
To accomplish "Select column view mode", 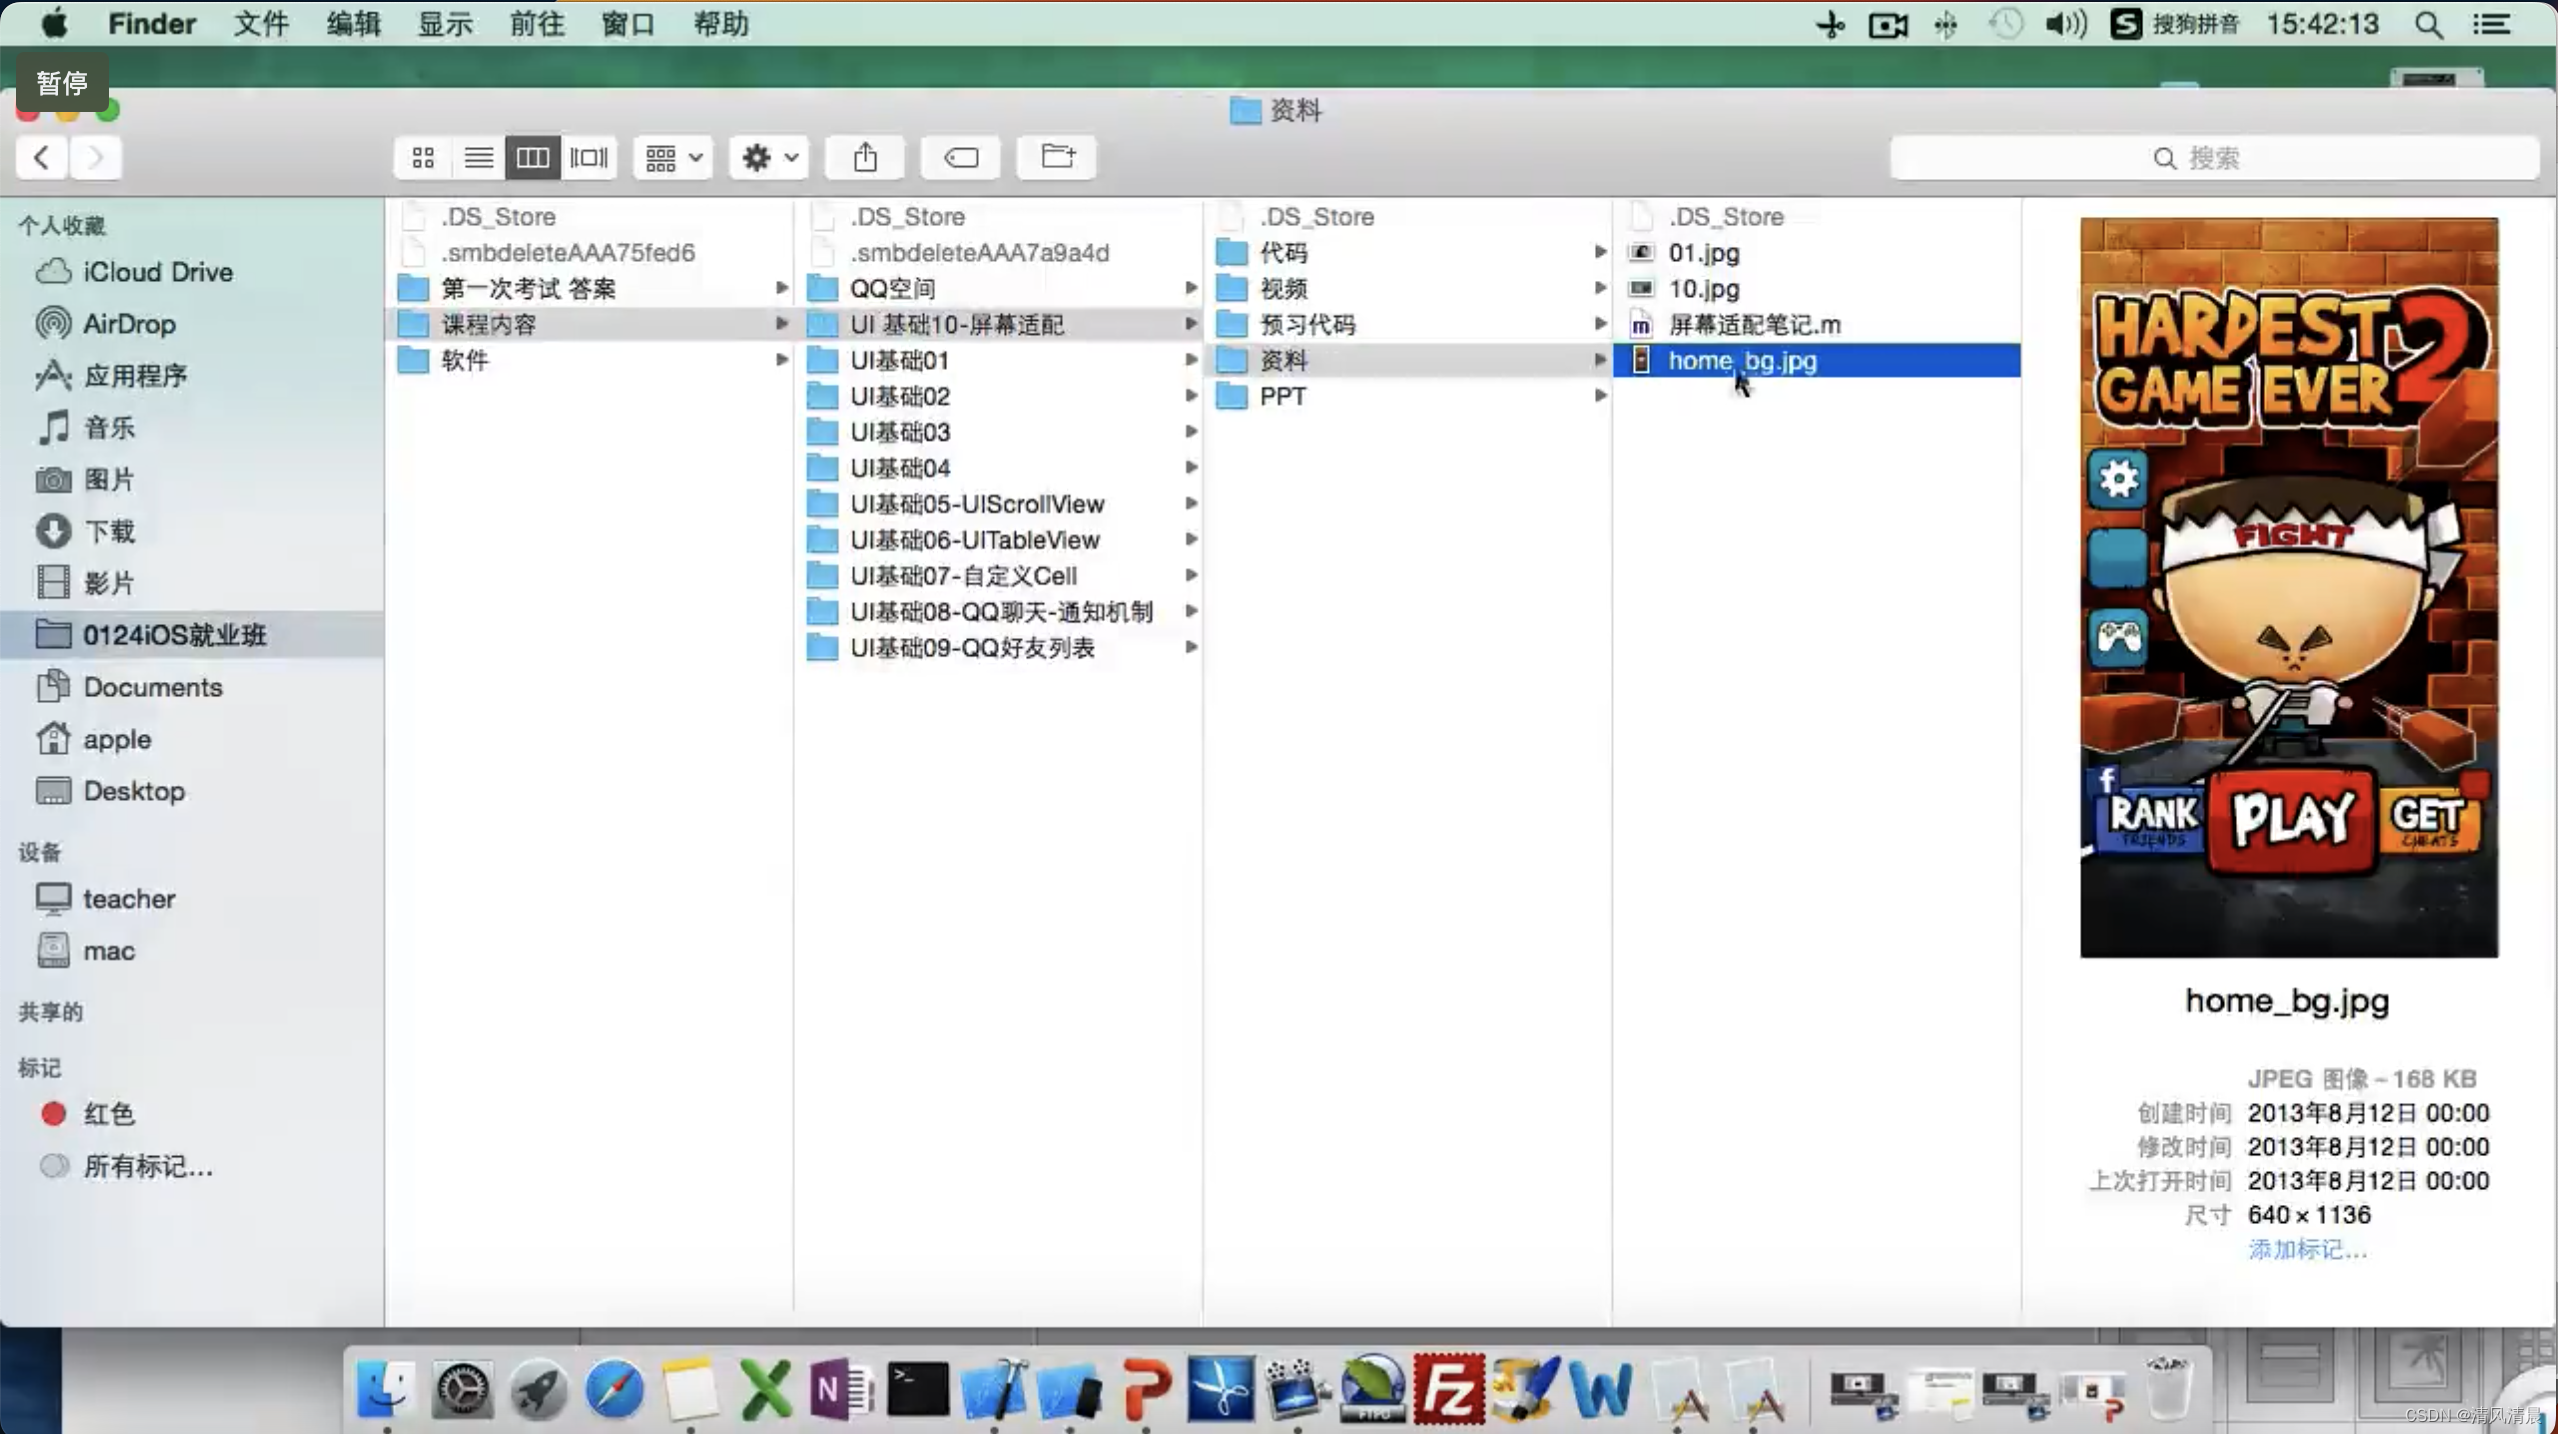I will point(532,158).
